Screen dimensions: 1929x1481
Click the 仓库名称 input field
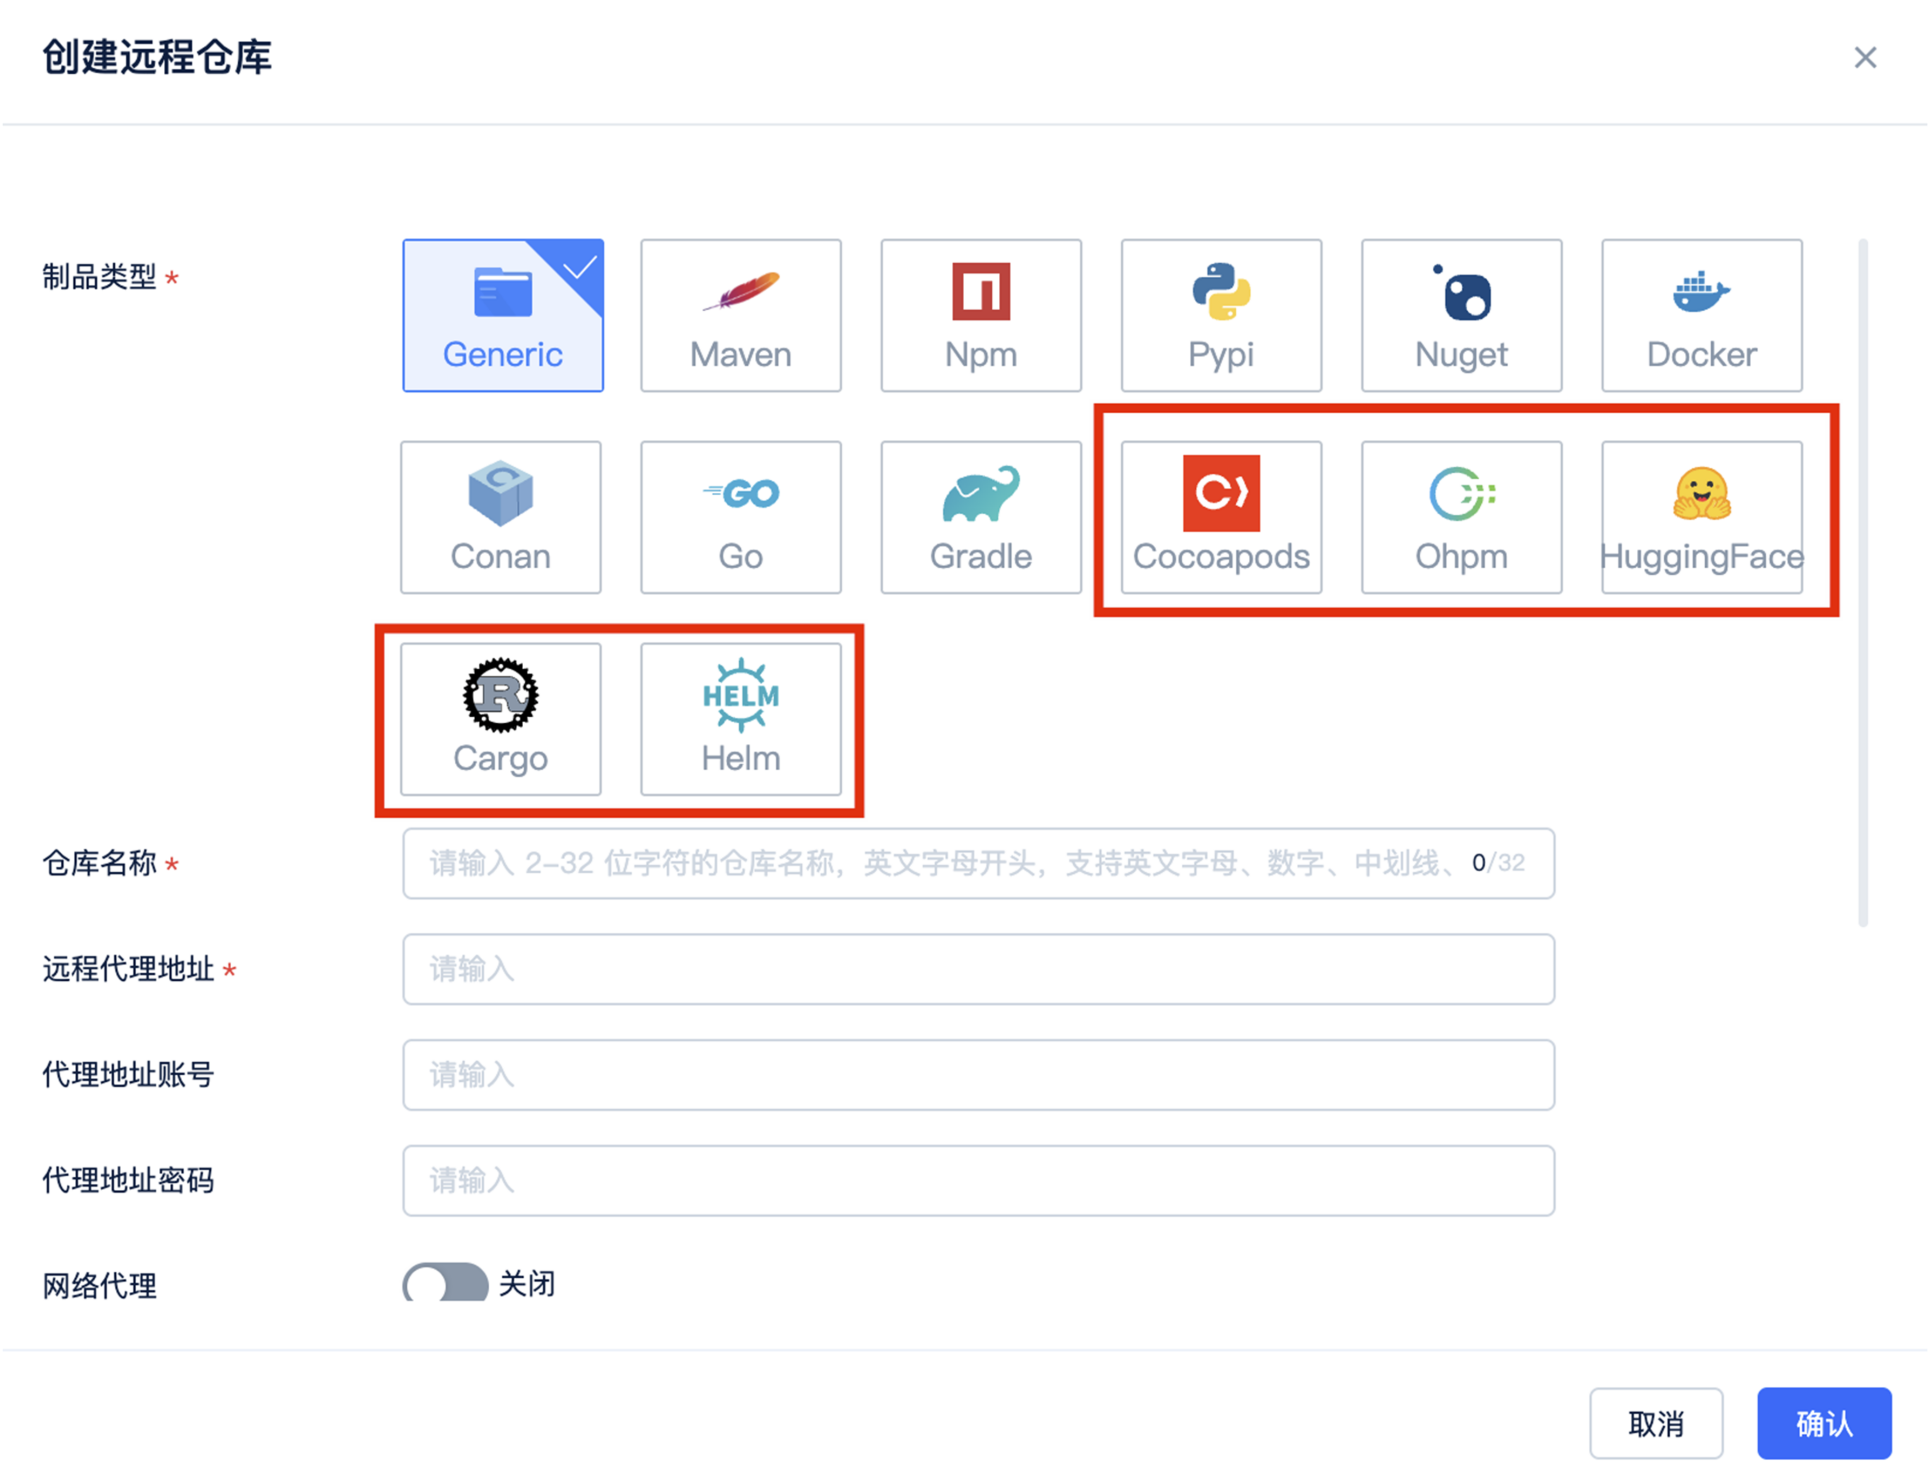[x=940, y=863]
